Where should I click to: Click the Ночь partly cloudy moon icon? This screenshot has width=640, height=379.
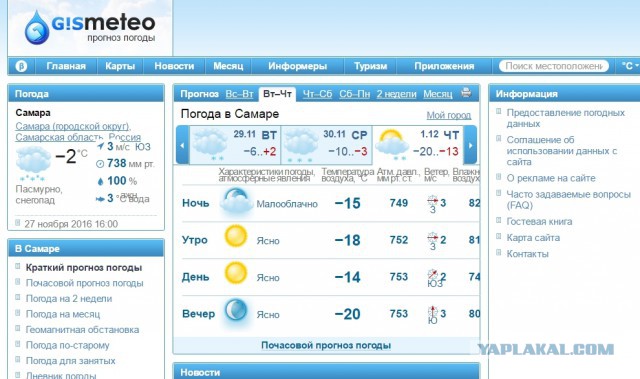tap(236, 201)
